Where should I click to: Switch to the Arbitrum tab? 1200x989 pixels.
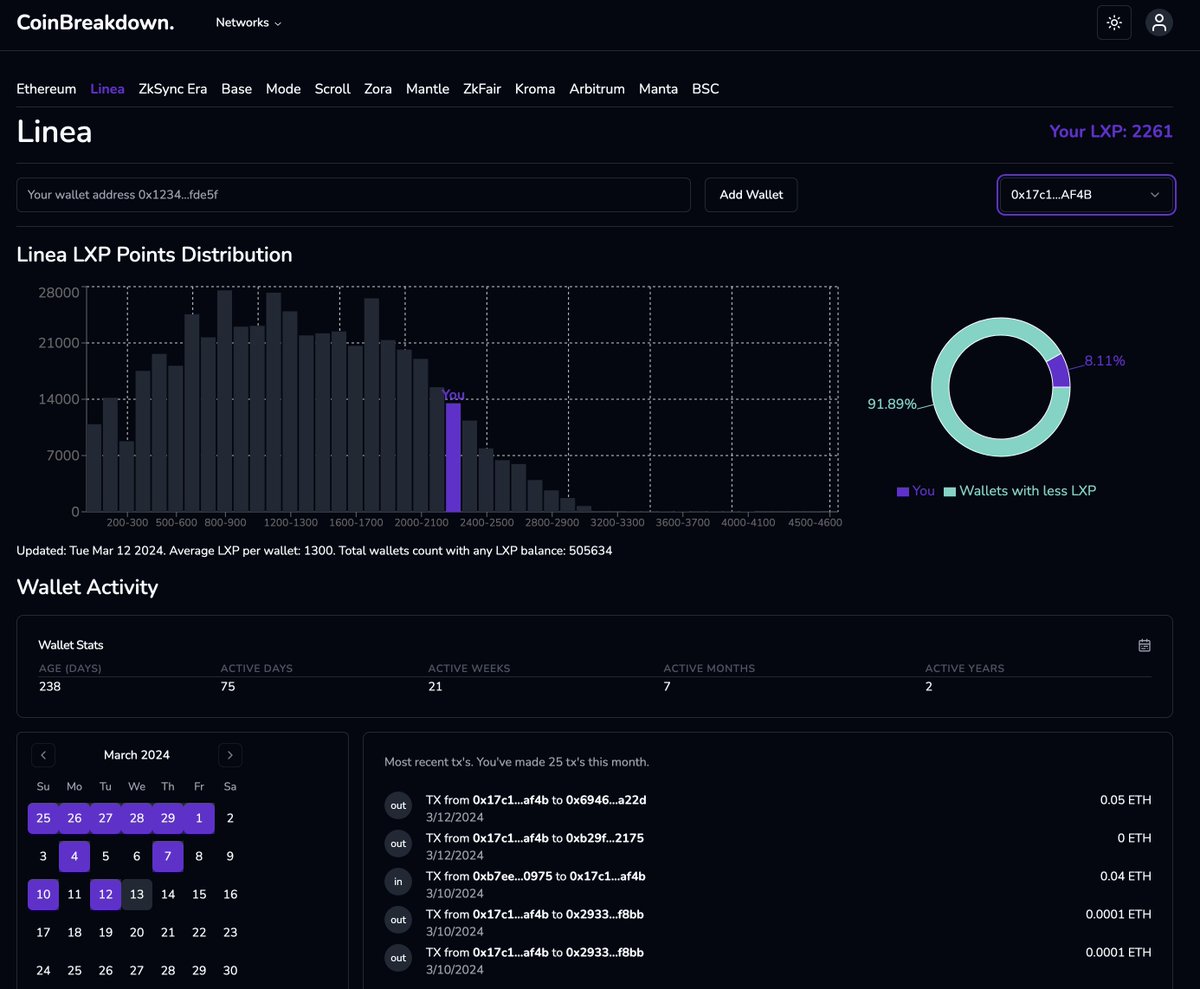(x=597, y=89)
